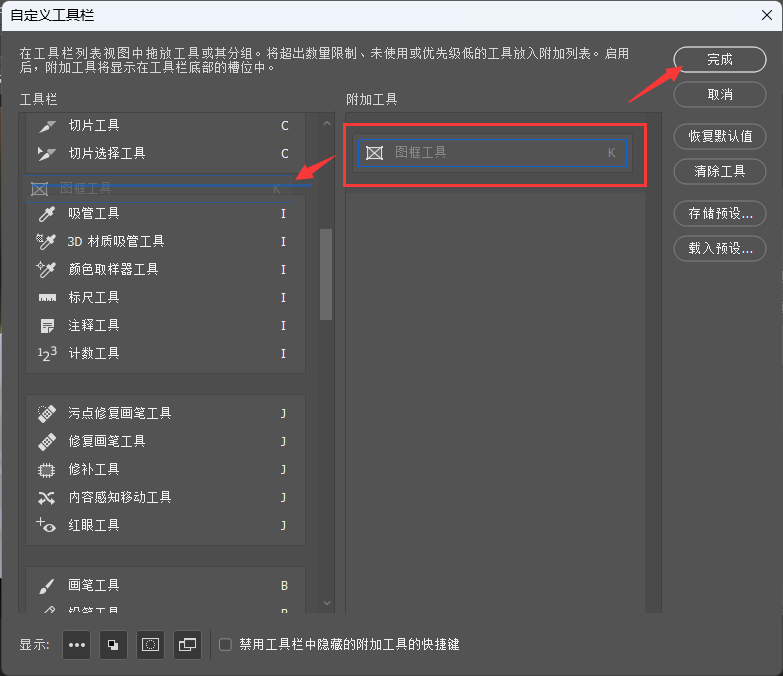
Task: Select 图框工具 label in 附加工具 list
Action: tap(420, 152)
